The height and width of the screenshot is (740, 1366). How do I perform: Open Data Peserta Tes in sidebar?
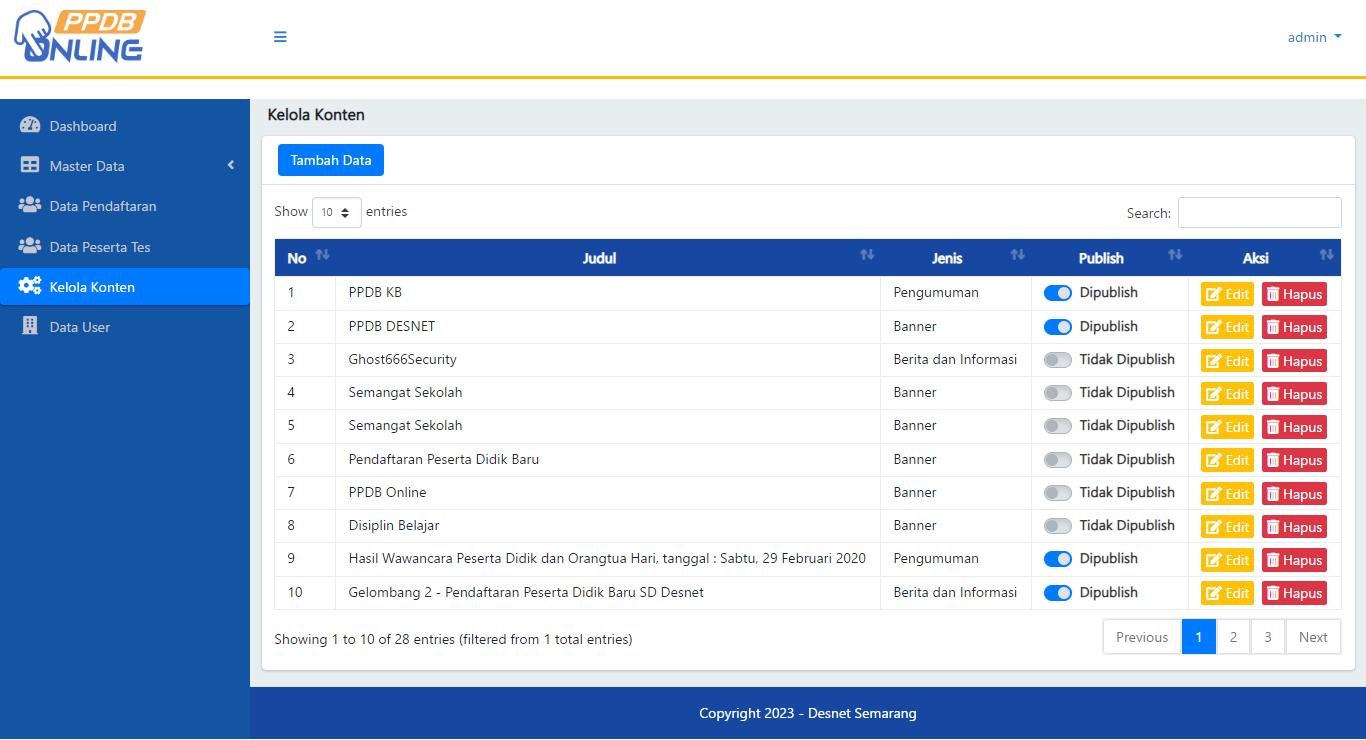tap(100, 247)
